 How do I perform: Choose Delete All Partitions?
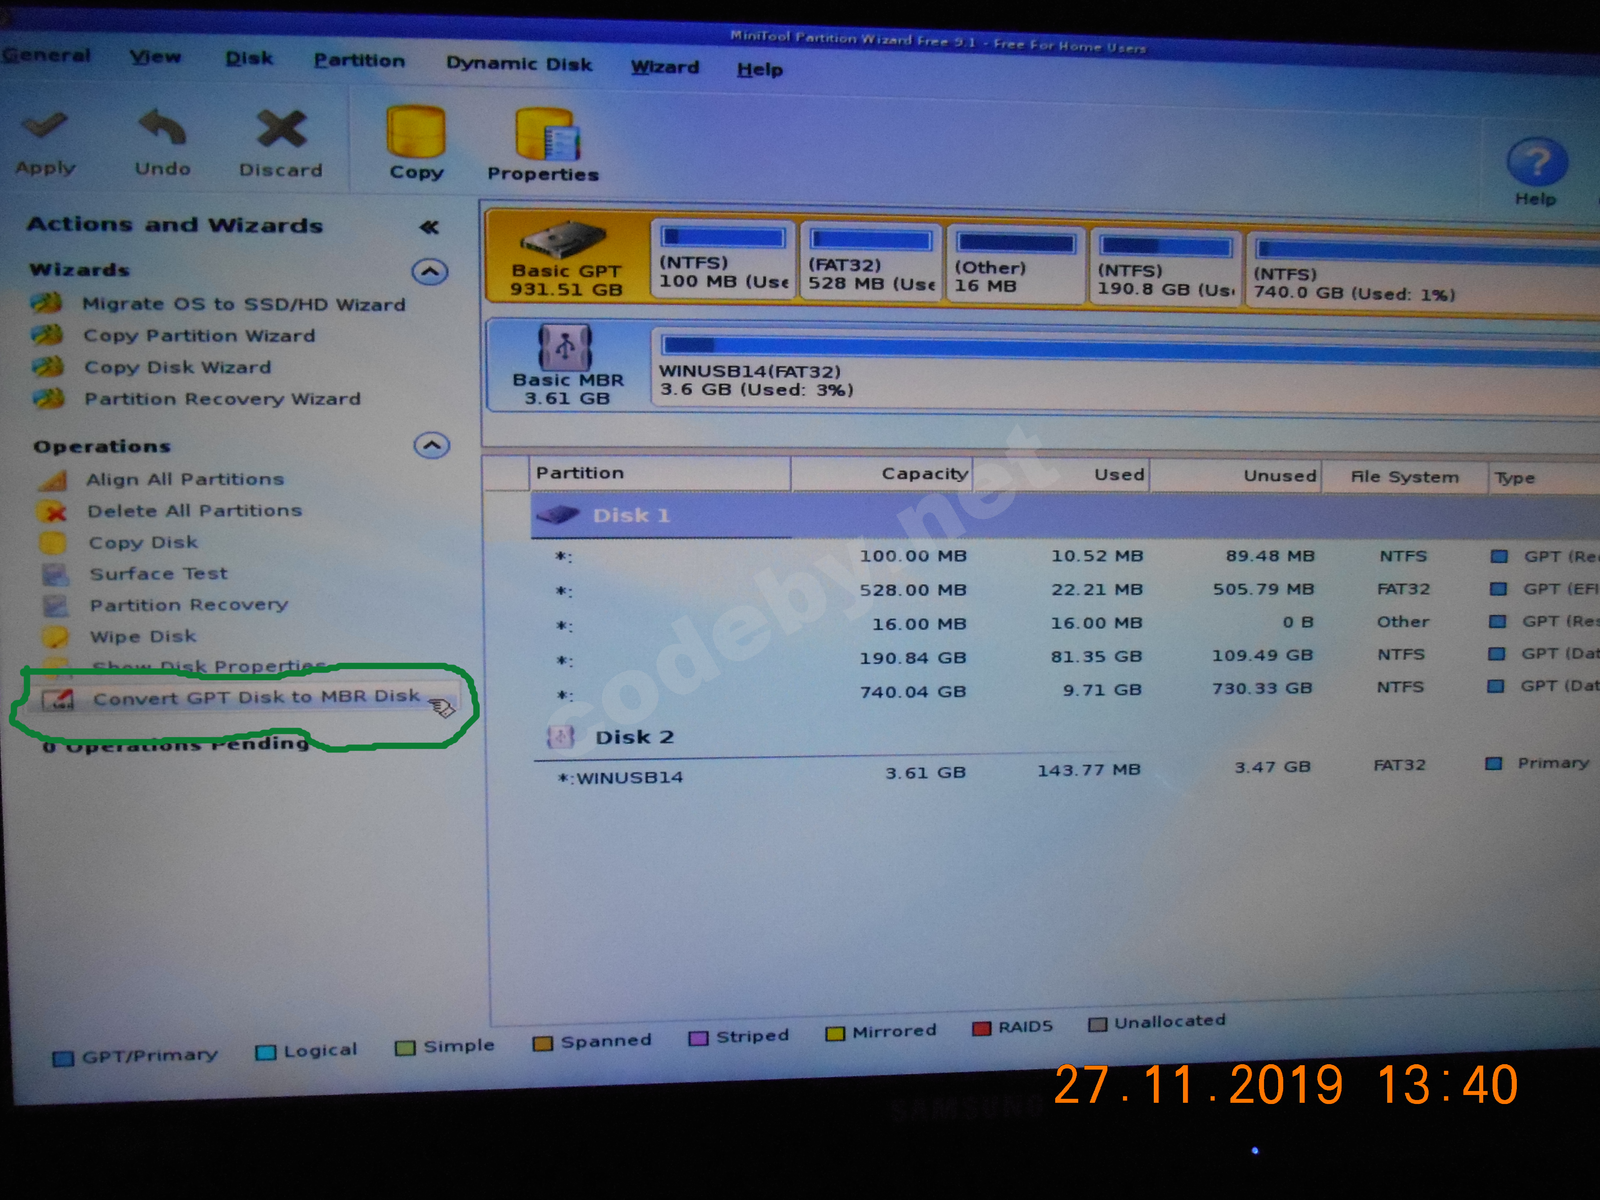tap(194, 511)
